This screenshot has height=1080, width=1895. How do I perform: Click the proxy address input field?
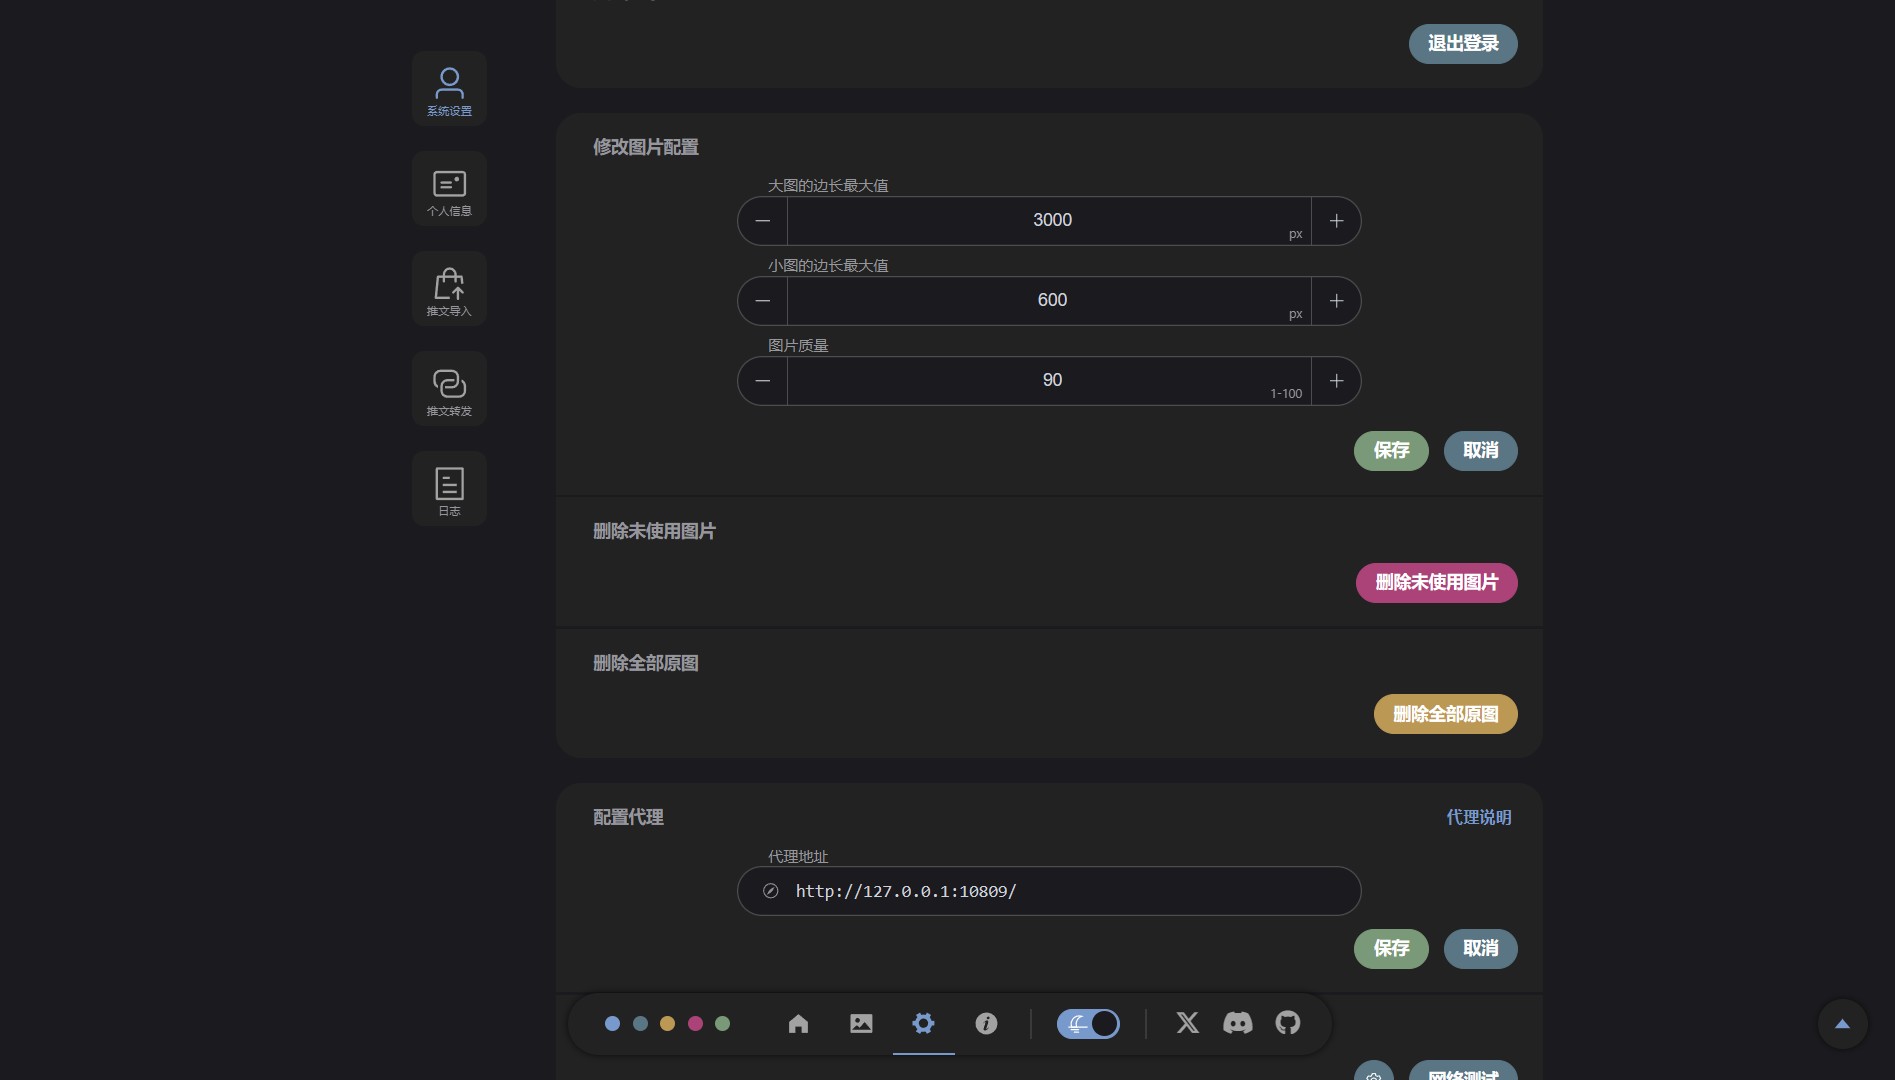pyautogui.click(x=1060, y=891)
